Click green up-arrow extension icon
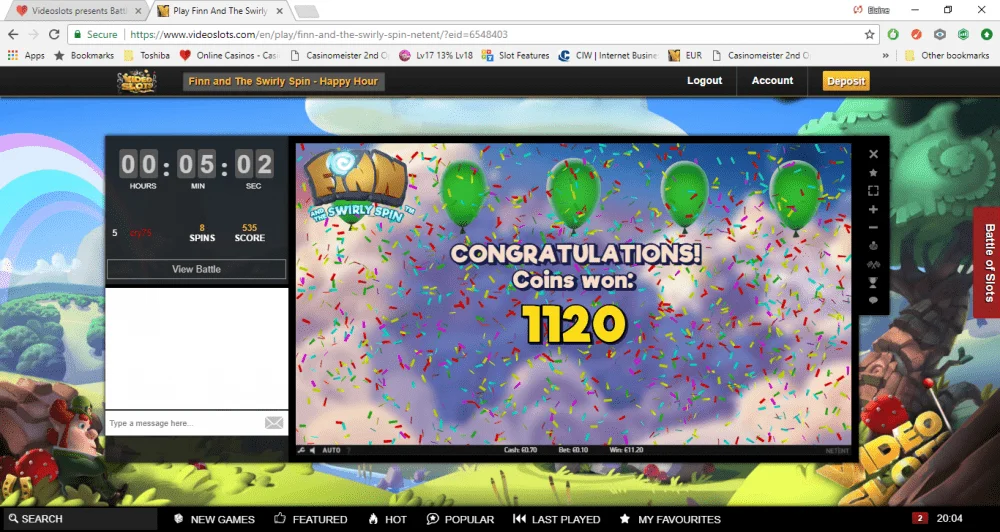 coord(986,34)
